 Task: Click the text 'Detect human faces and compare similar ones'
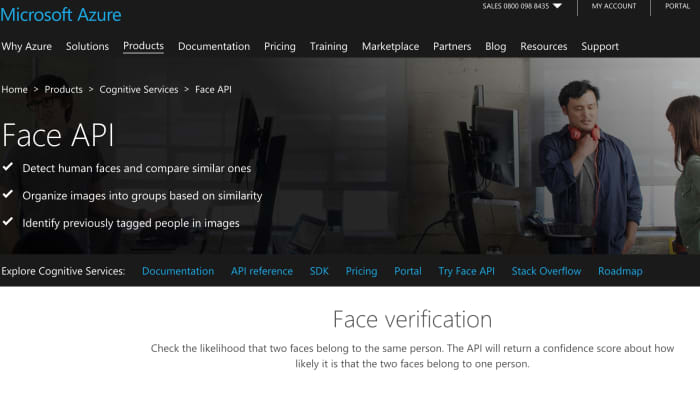point(137,168)
